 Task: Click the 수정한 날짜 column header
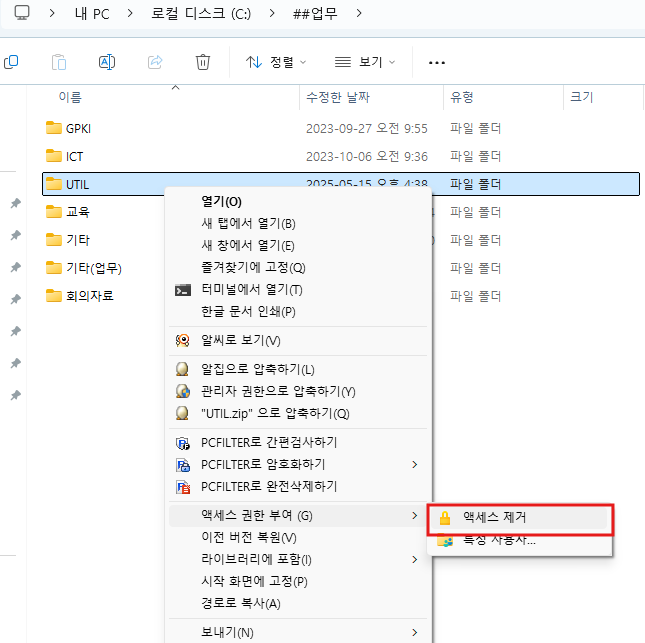point(338,97)
